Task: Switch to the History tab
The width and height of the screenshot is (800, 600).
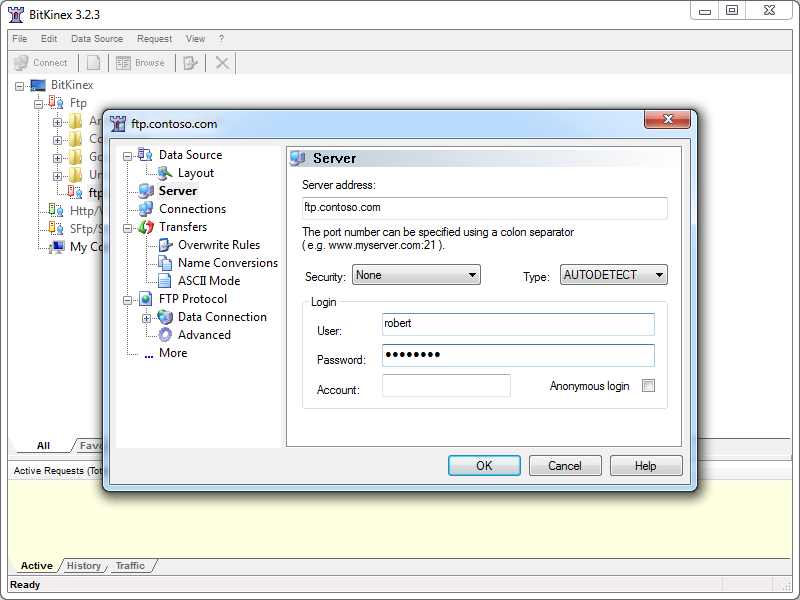Action: click(x=84, y=566)
